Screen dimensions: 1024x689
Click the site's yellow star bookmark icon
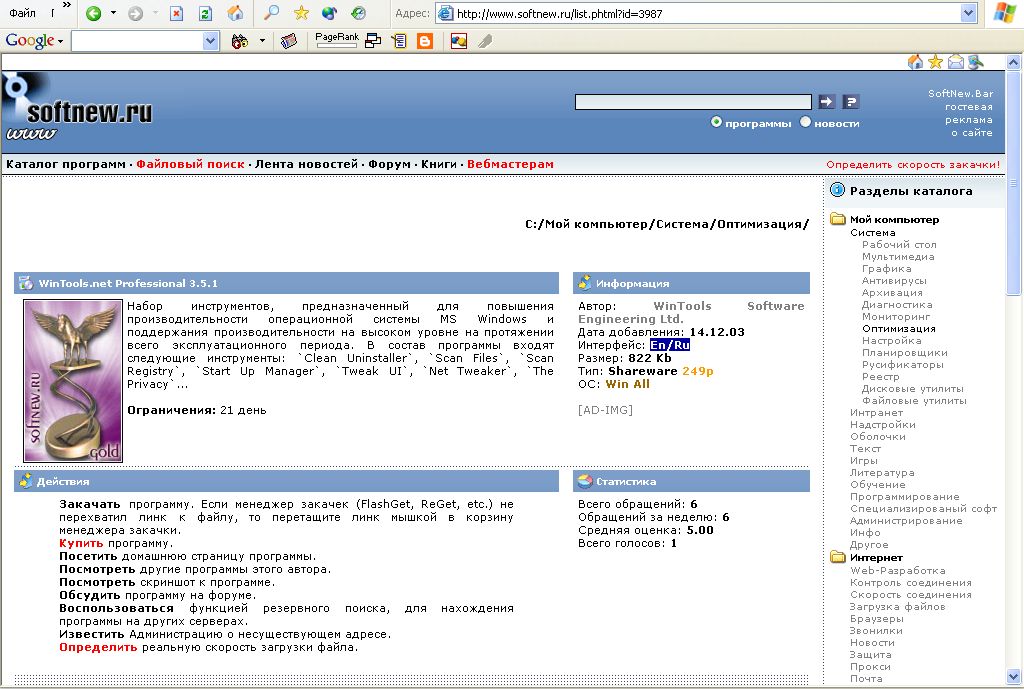[935, 62]
